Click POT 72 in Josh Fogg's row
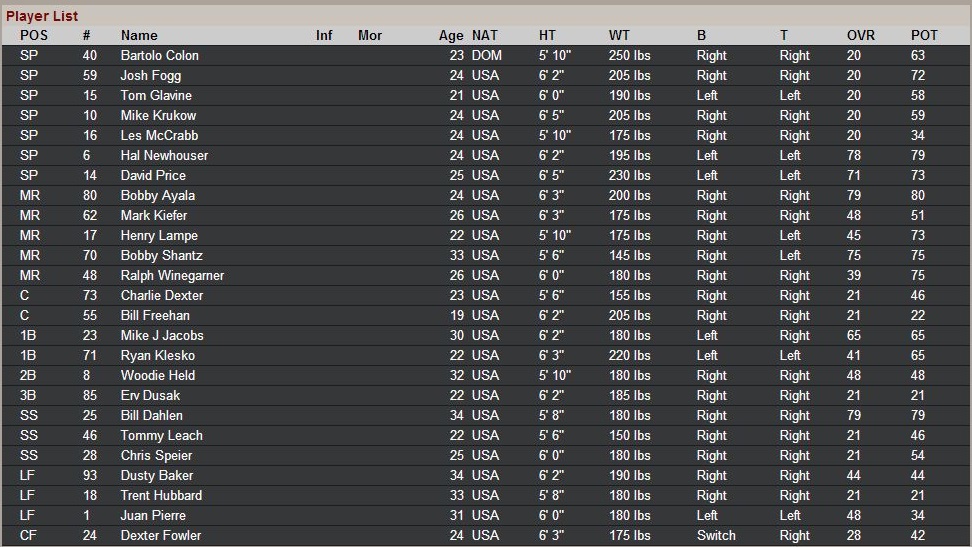Image resolution: width=972 pixels, height=547 pixels. (917, 75)
